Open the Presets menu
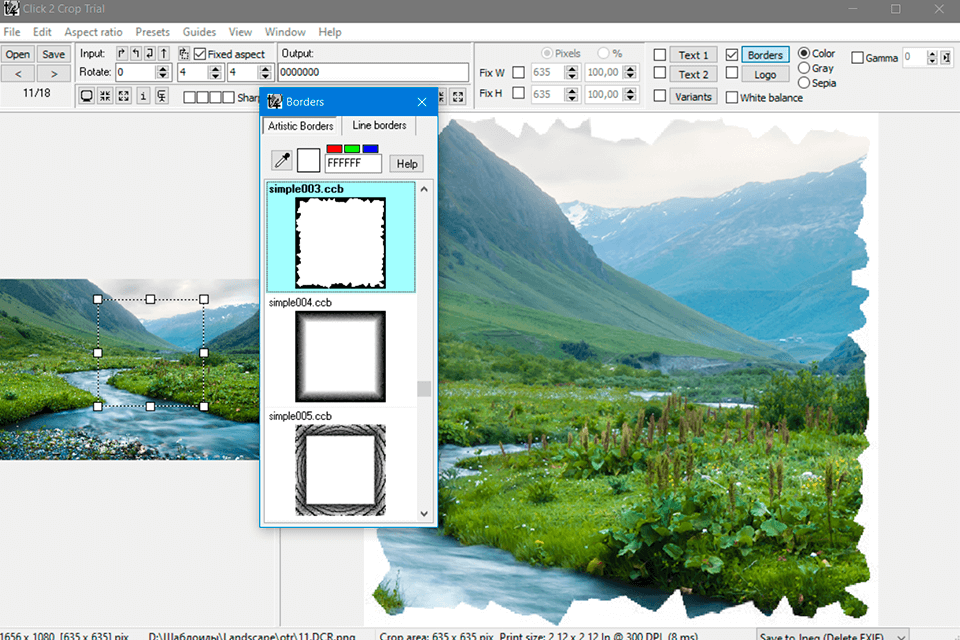 152,32
